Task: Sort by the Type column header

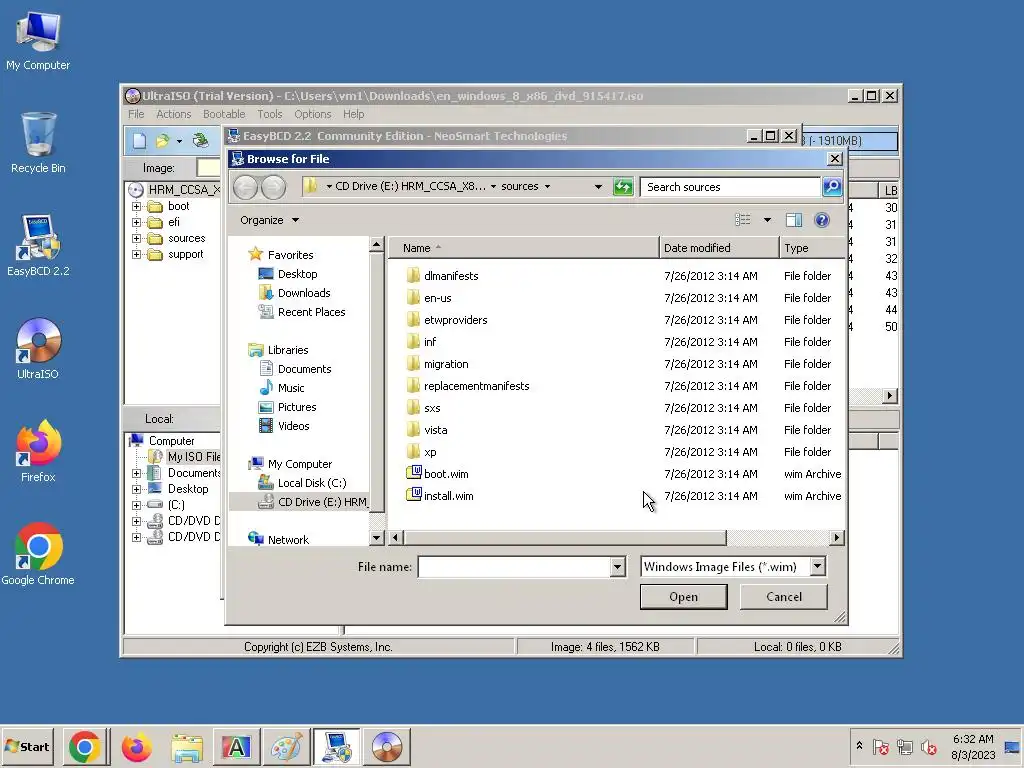Action: tap(812, 248)
